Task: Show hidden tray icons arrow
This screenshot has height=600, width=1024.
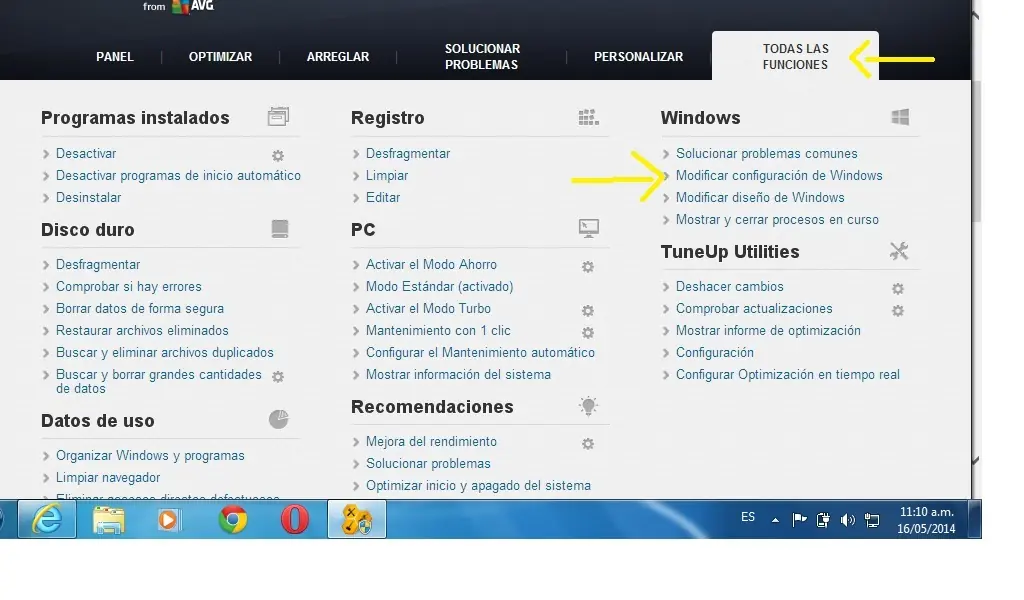Action: coord(775,520)
